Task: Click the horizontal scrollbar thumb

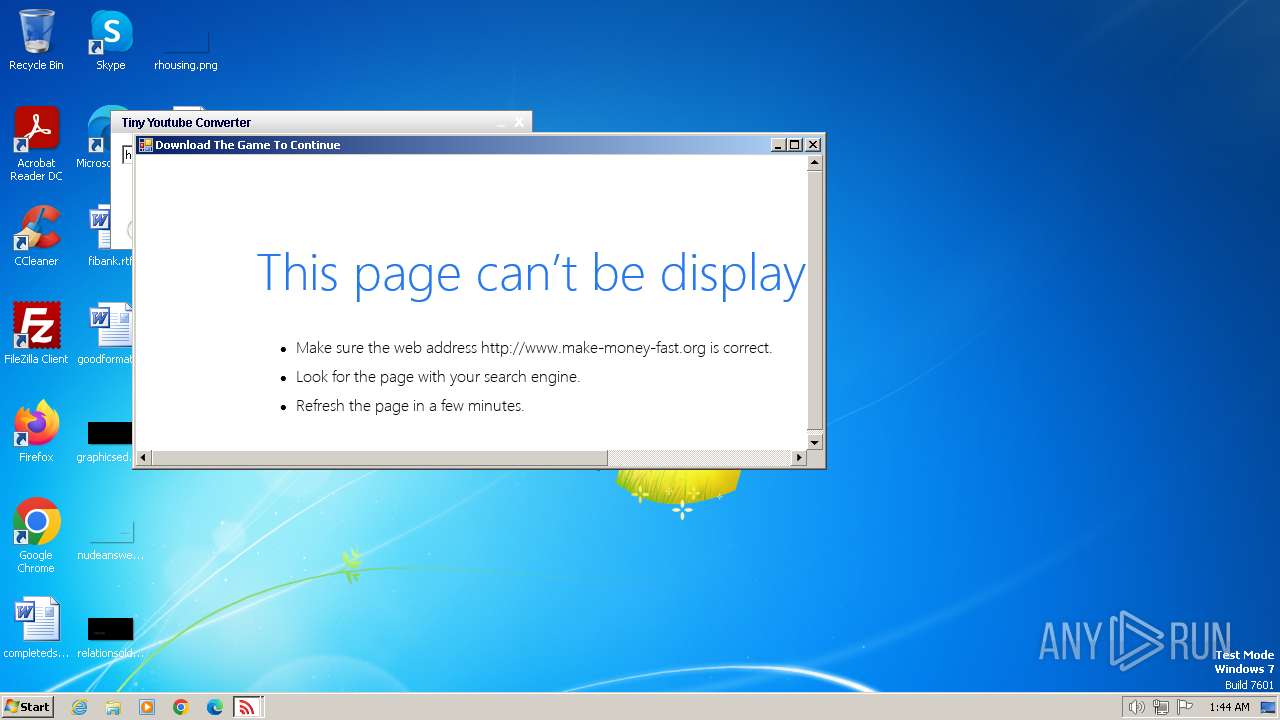Action: point(378,458)
